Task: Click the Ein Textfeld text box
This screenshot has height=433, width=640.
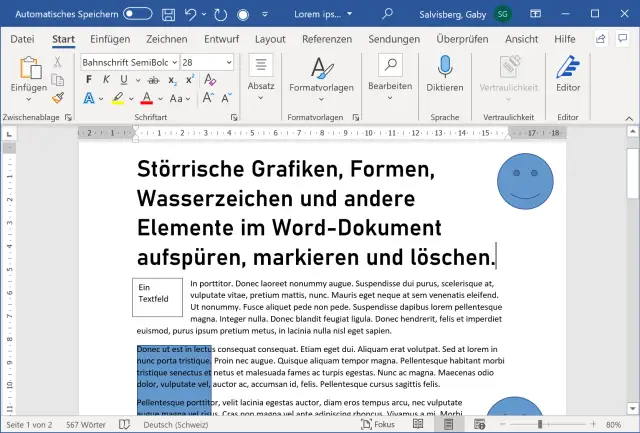Action: click(x=157, y=297)
